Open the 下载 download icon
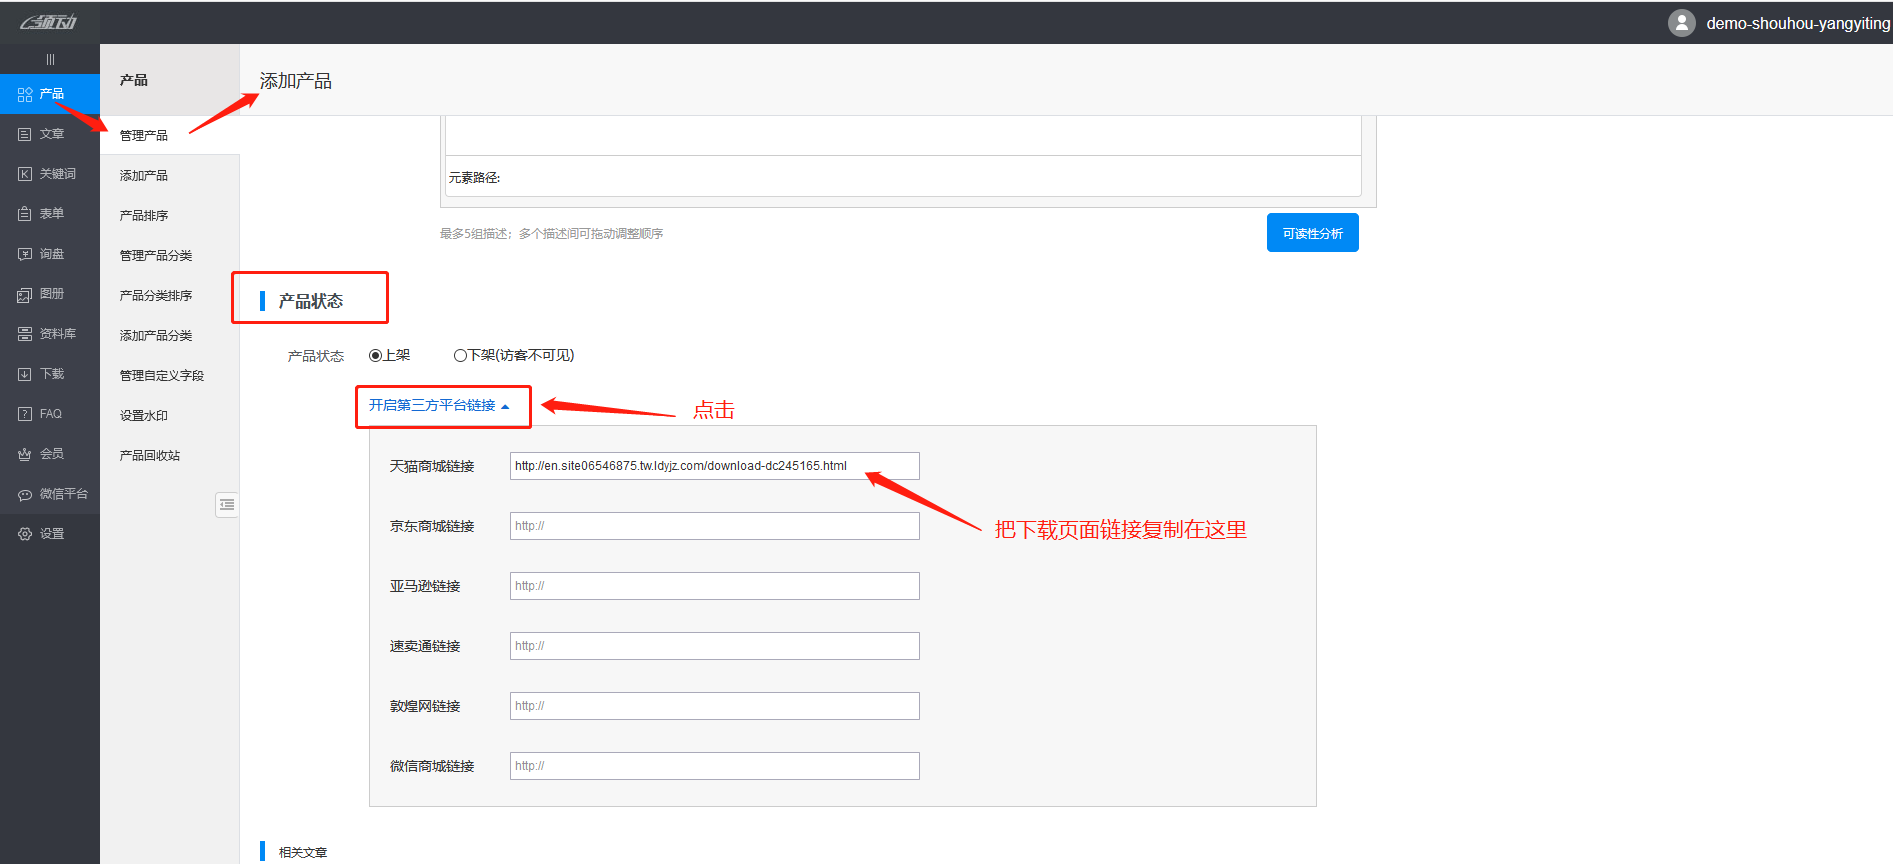This screenshot has height=864, width=1893. pos(25,374)
